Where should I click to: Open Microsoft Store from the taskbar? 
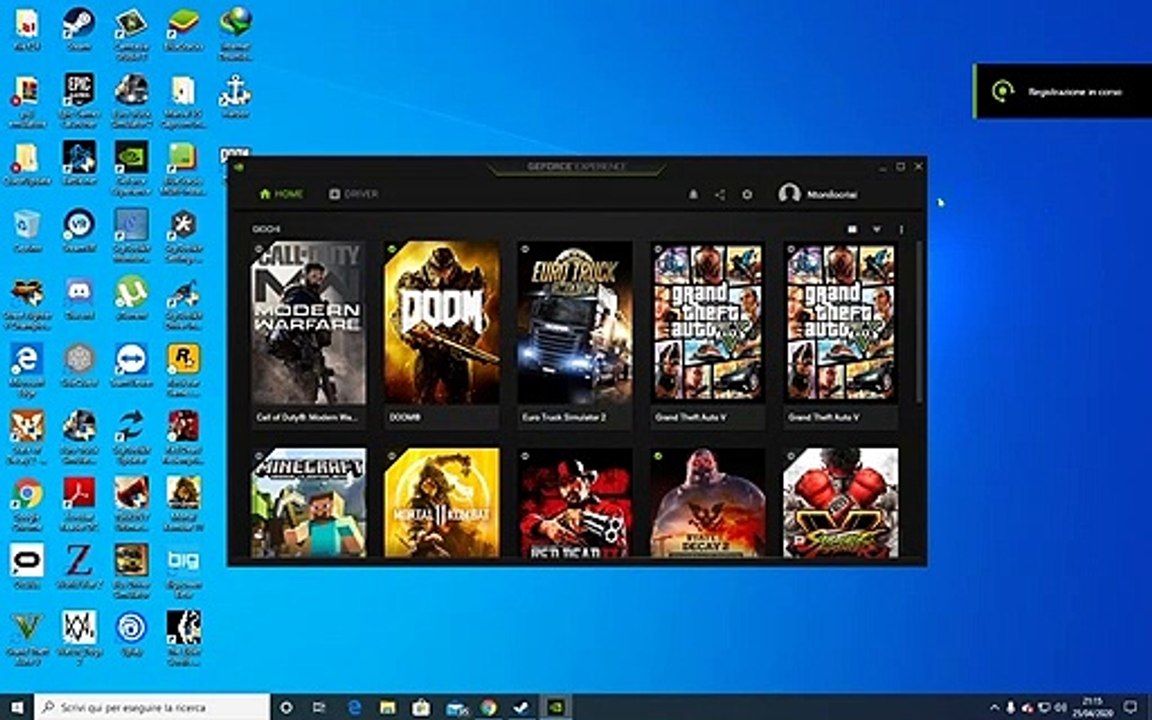[x=421, y=708]
